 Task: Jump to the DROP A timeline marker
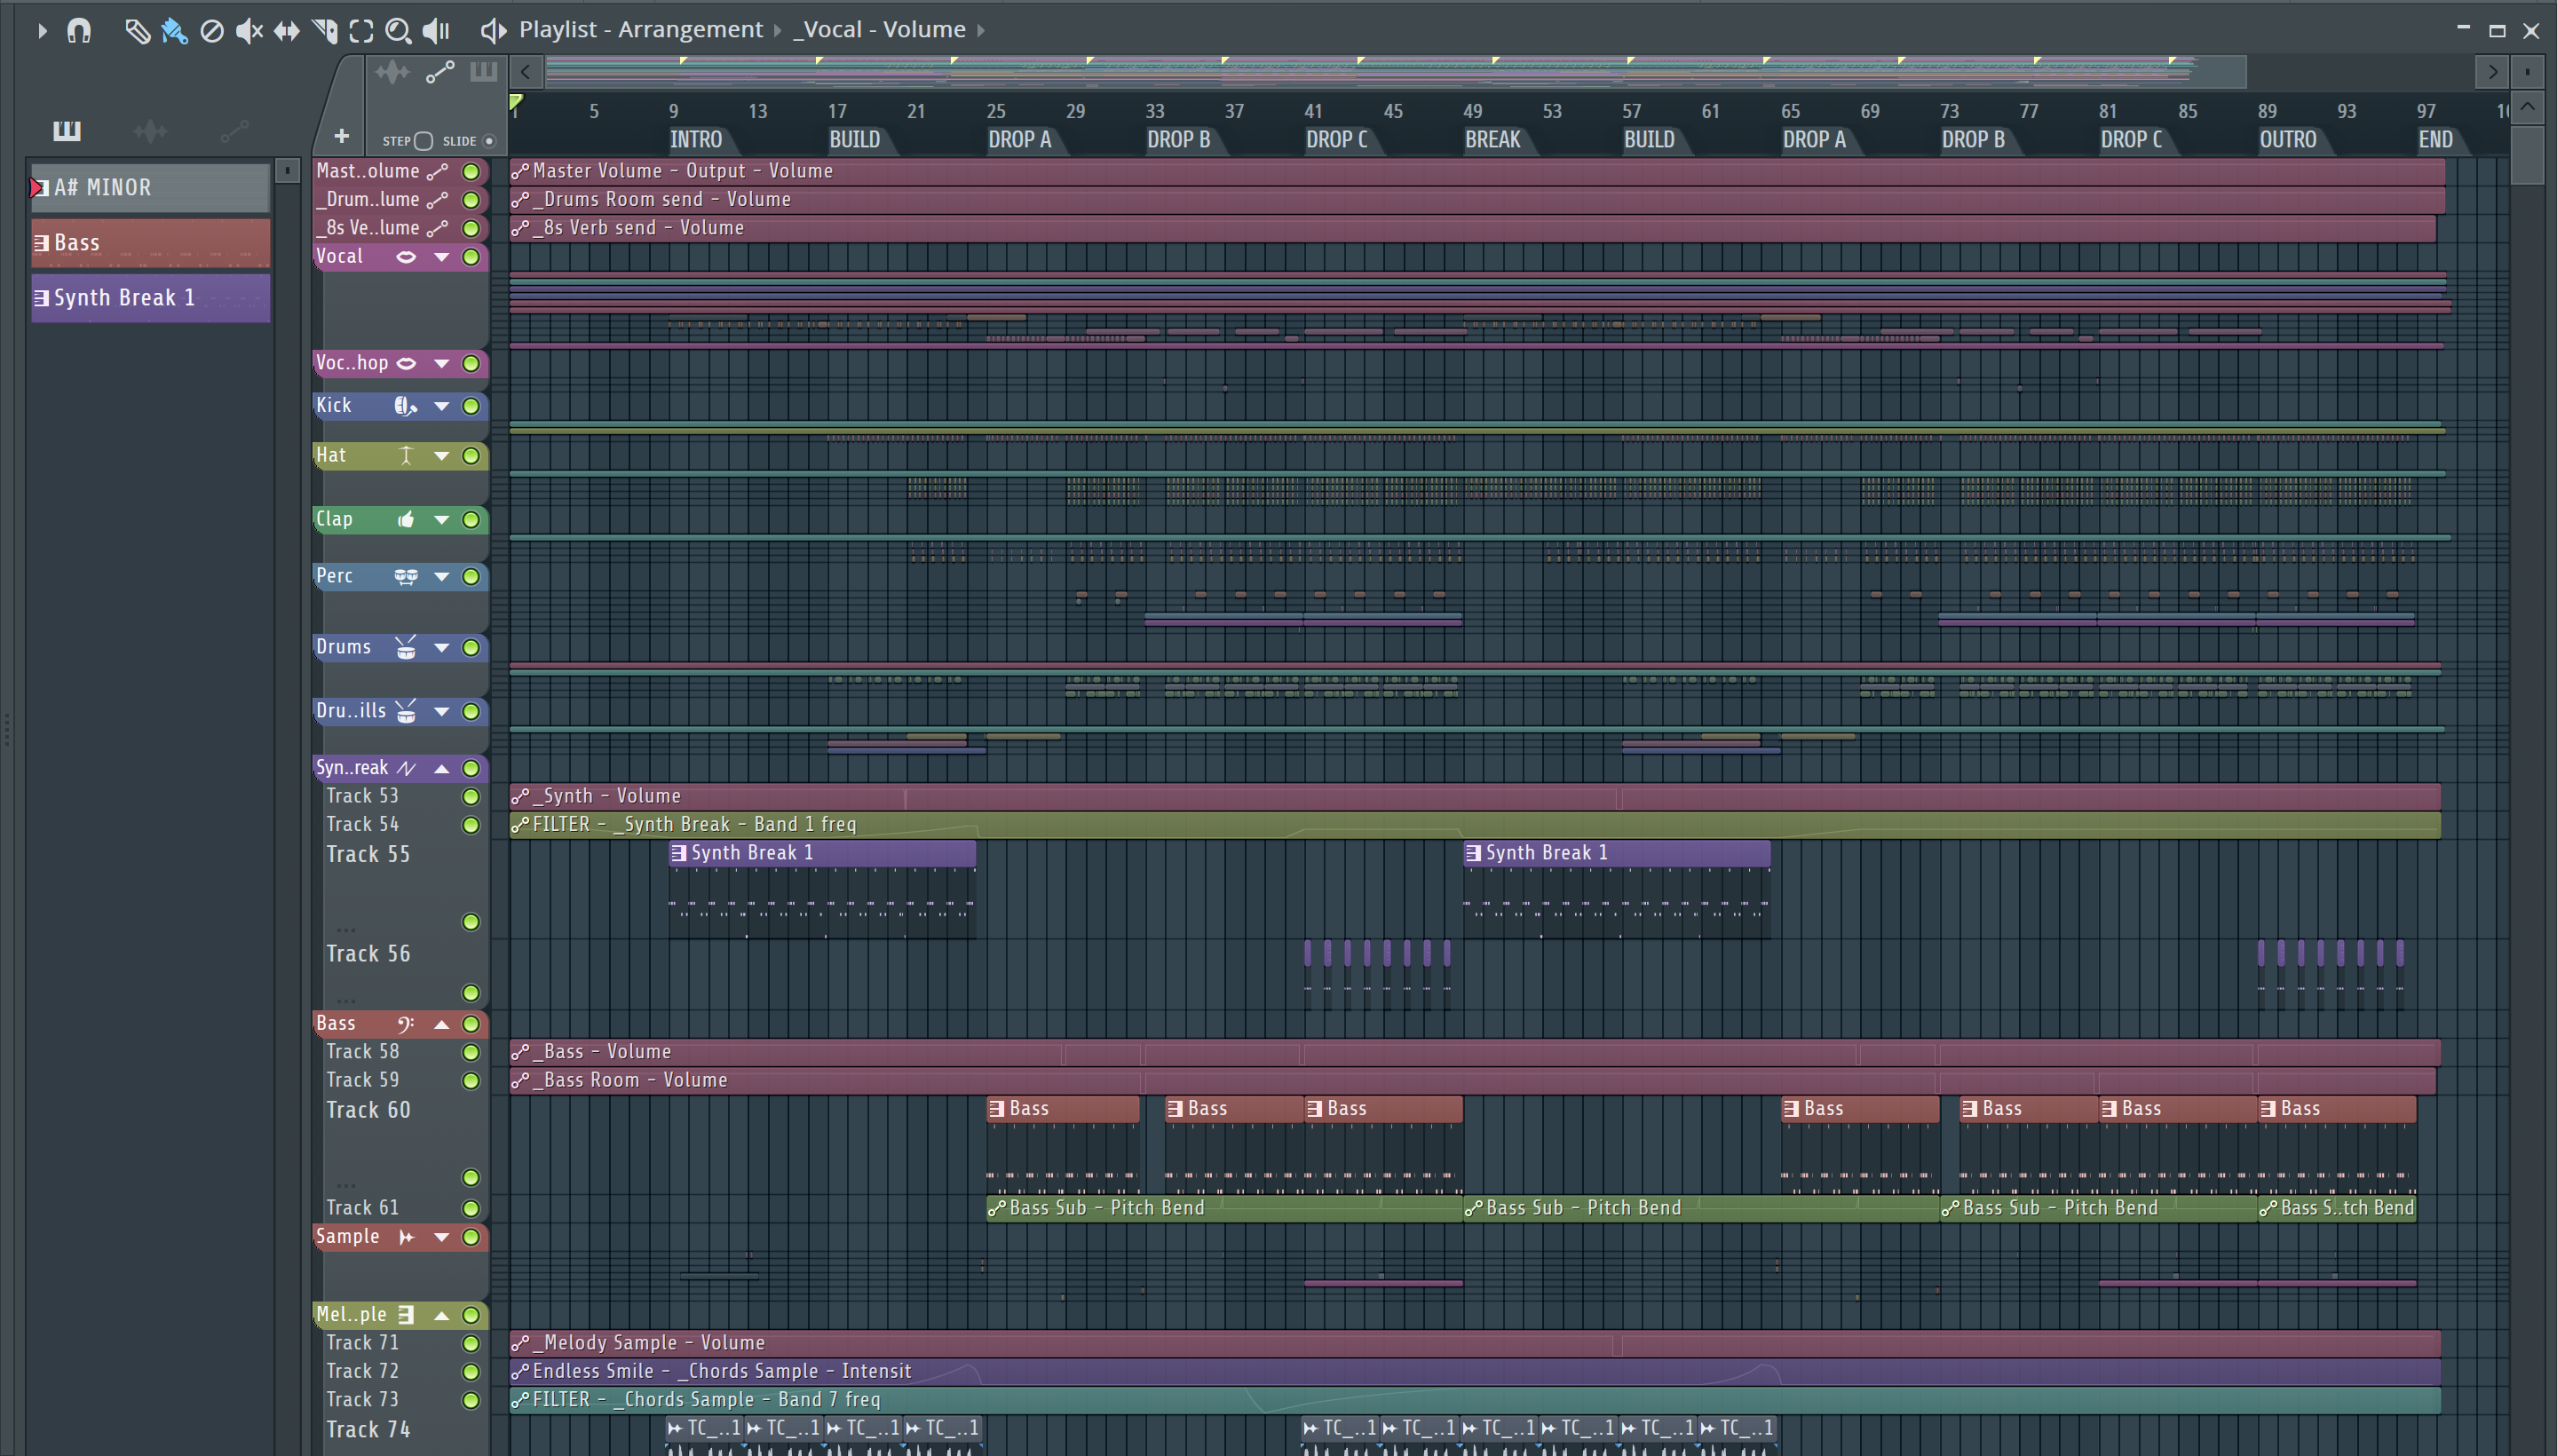[1020, 140]
